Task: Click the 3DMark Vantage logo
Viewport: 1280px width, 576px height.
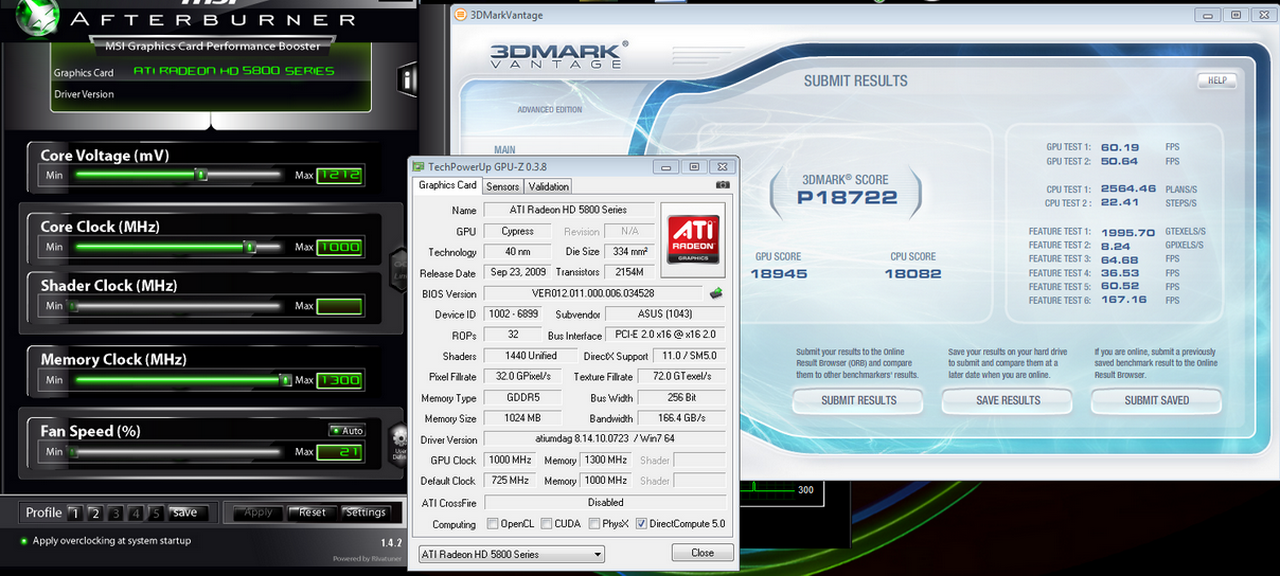Action: pyautogui.click(x=559, y=54)
